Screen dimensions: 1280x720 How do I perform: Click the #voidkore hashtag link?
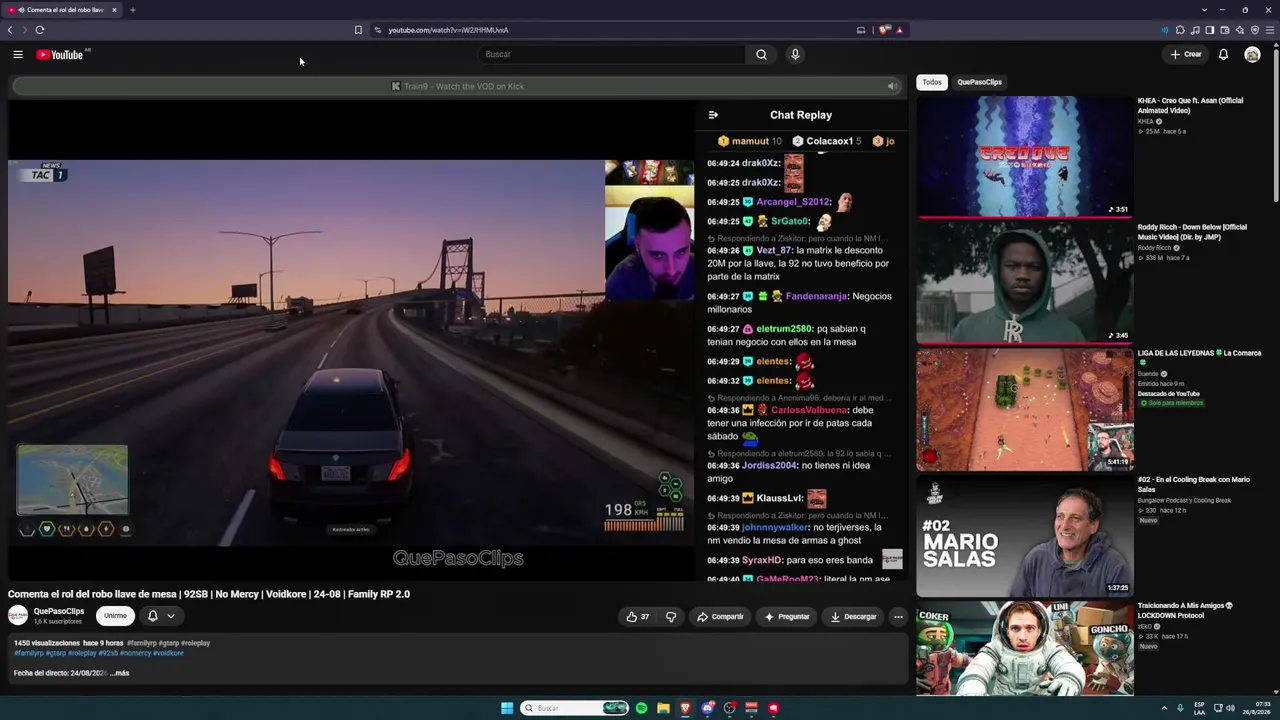pos(168,653)
